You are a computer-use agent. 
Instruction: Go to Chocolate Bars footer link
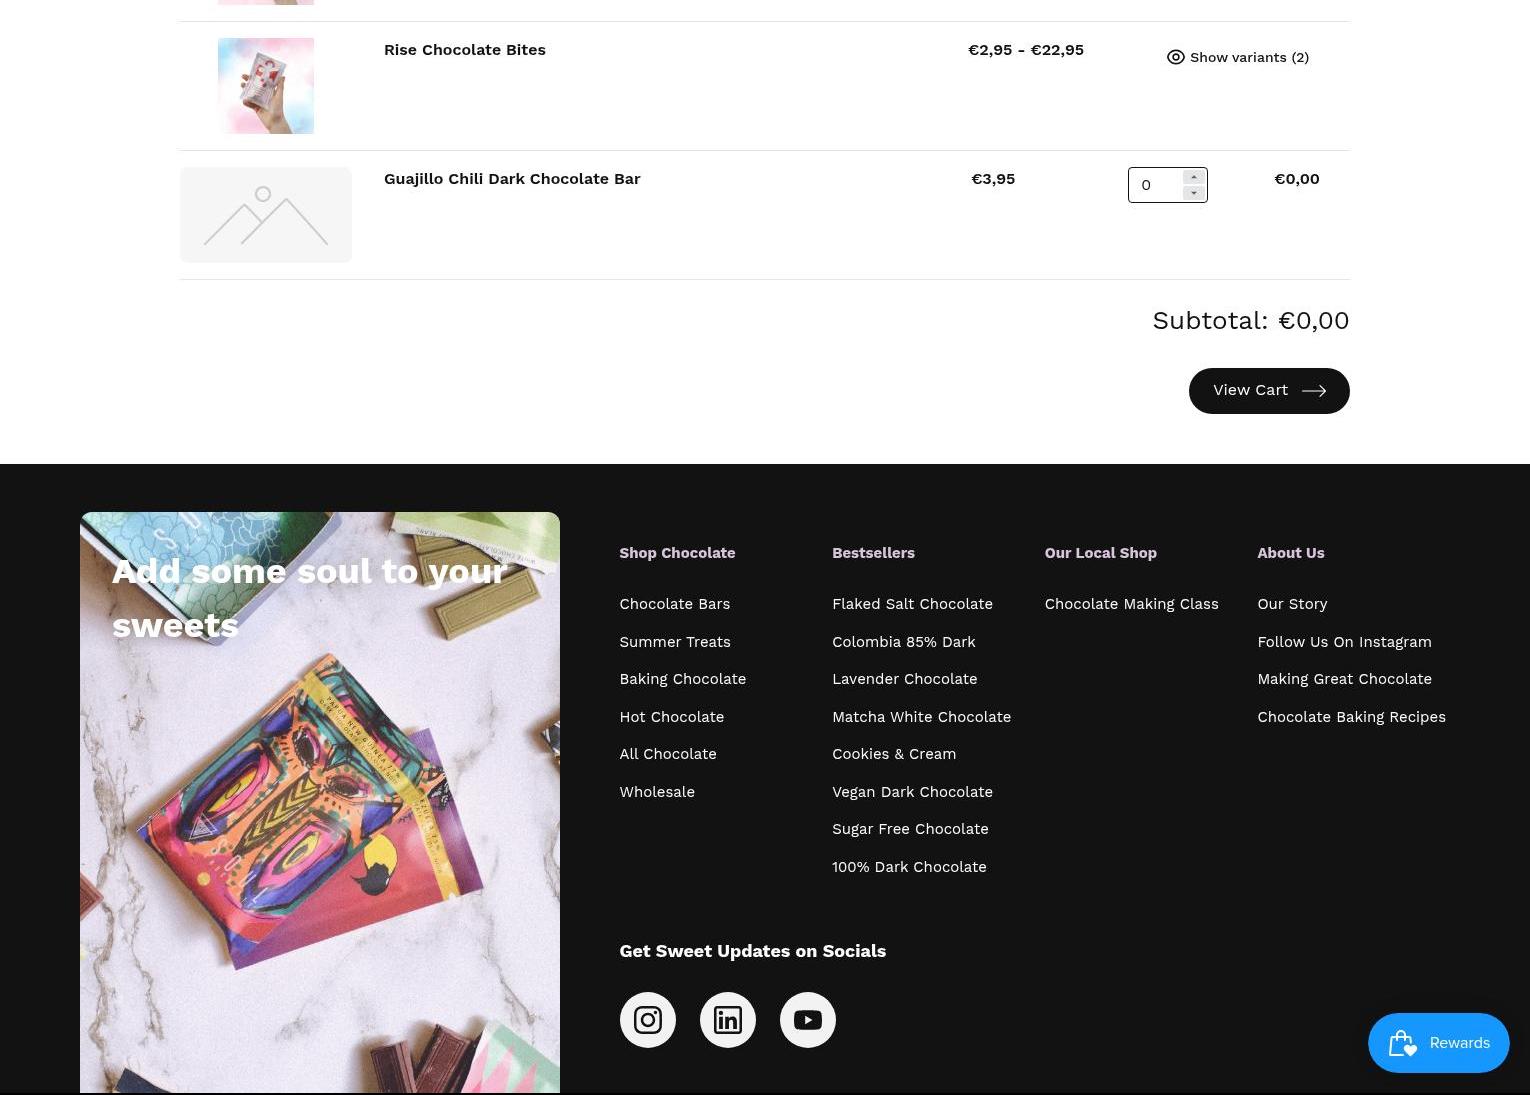(674, 604)
